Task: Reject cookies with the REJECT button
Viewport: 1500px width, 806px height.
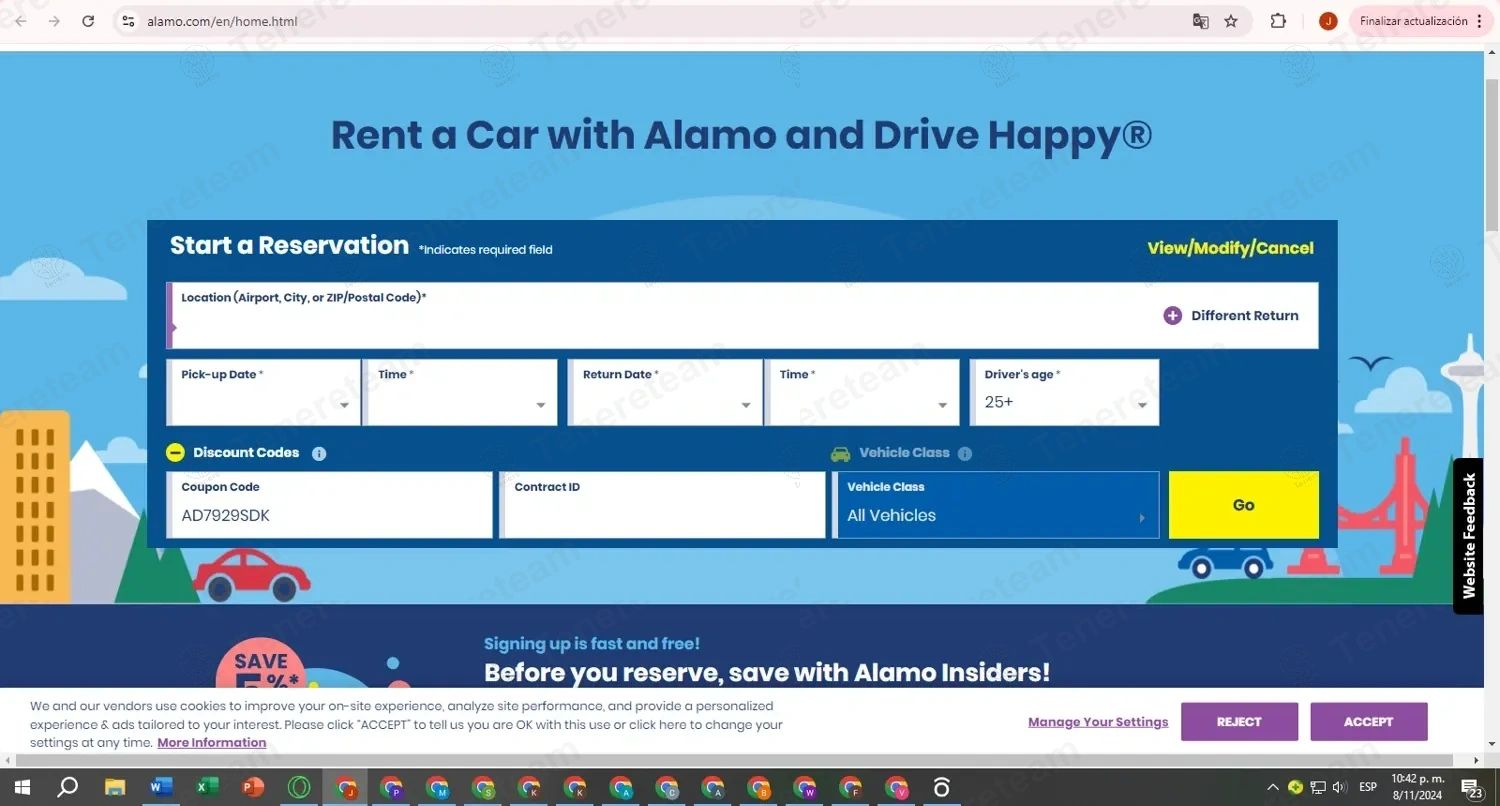Action: coord(1239,722)
